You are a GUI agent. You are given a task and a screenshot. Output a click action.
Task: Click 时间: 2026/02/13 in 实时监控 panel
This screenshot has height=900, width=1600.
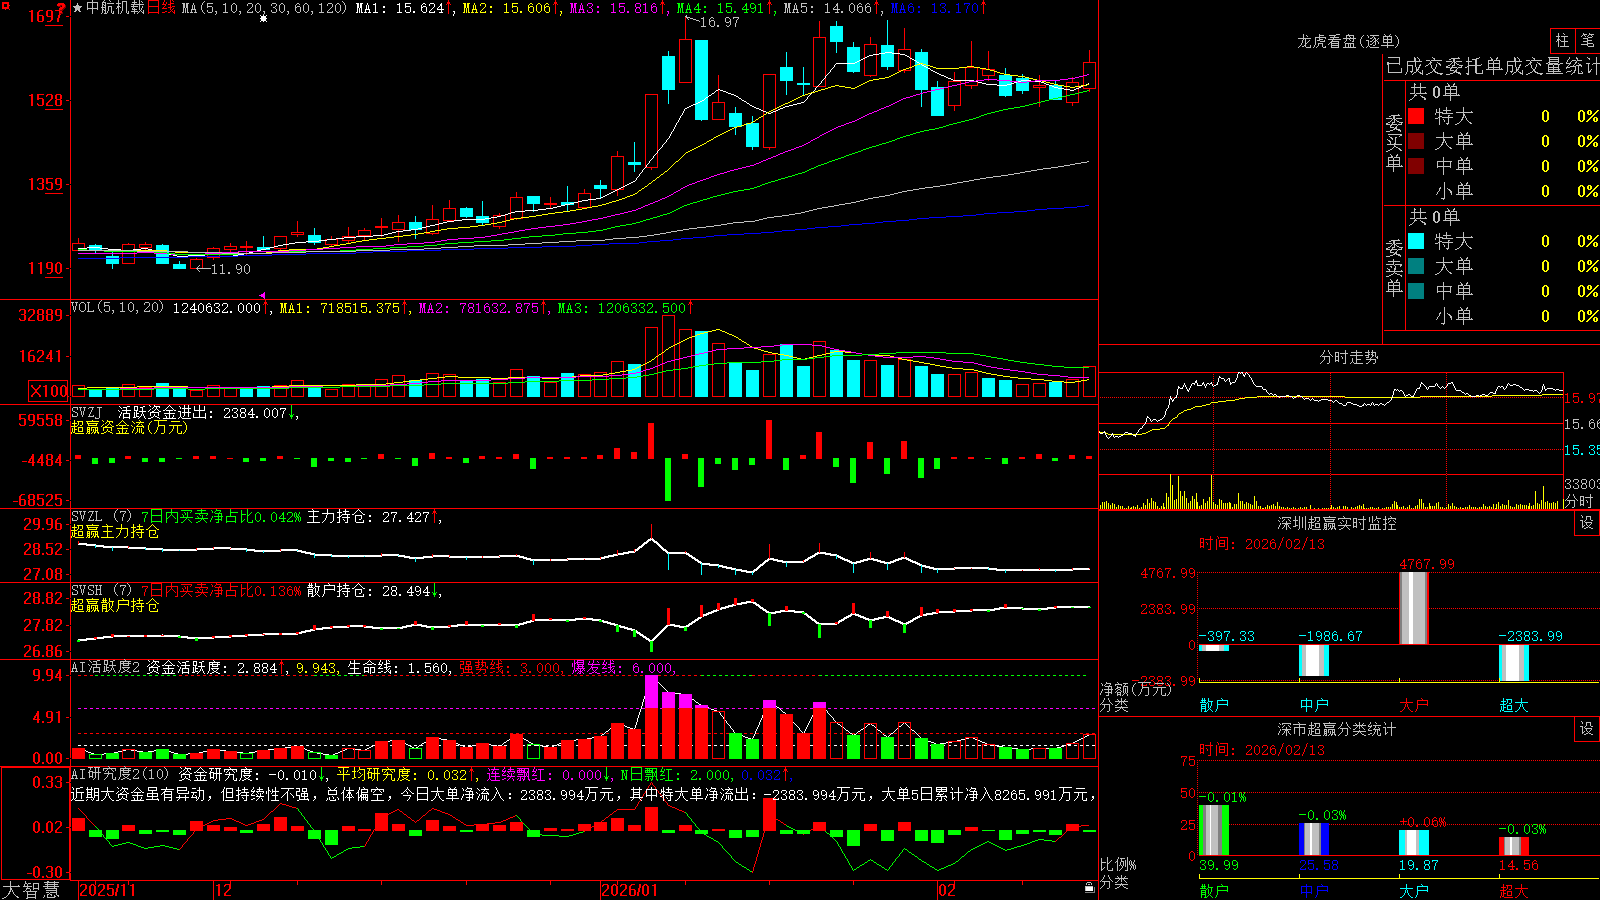1261,544
